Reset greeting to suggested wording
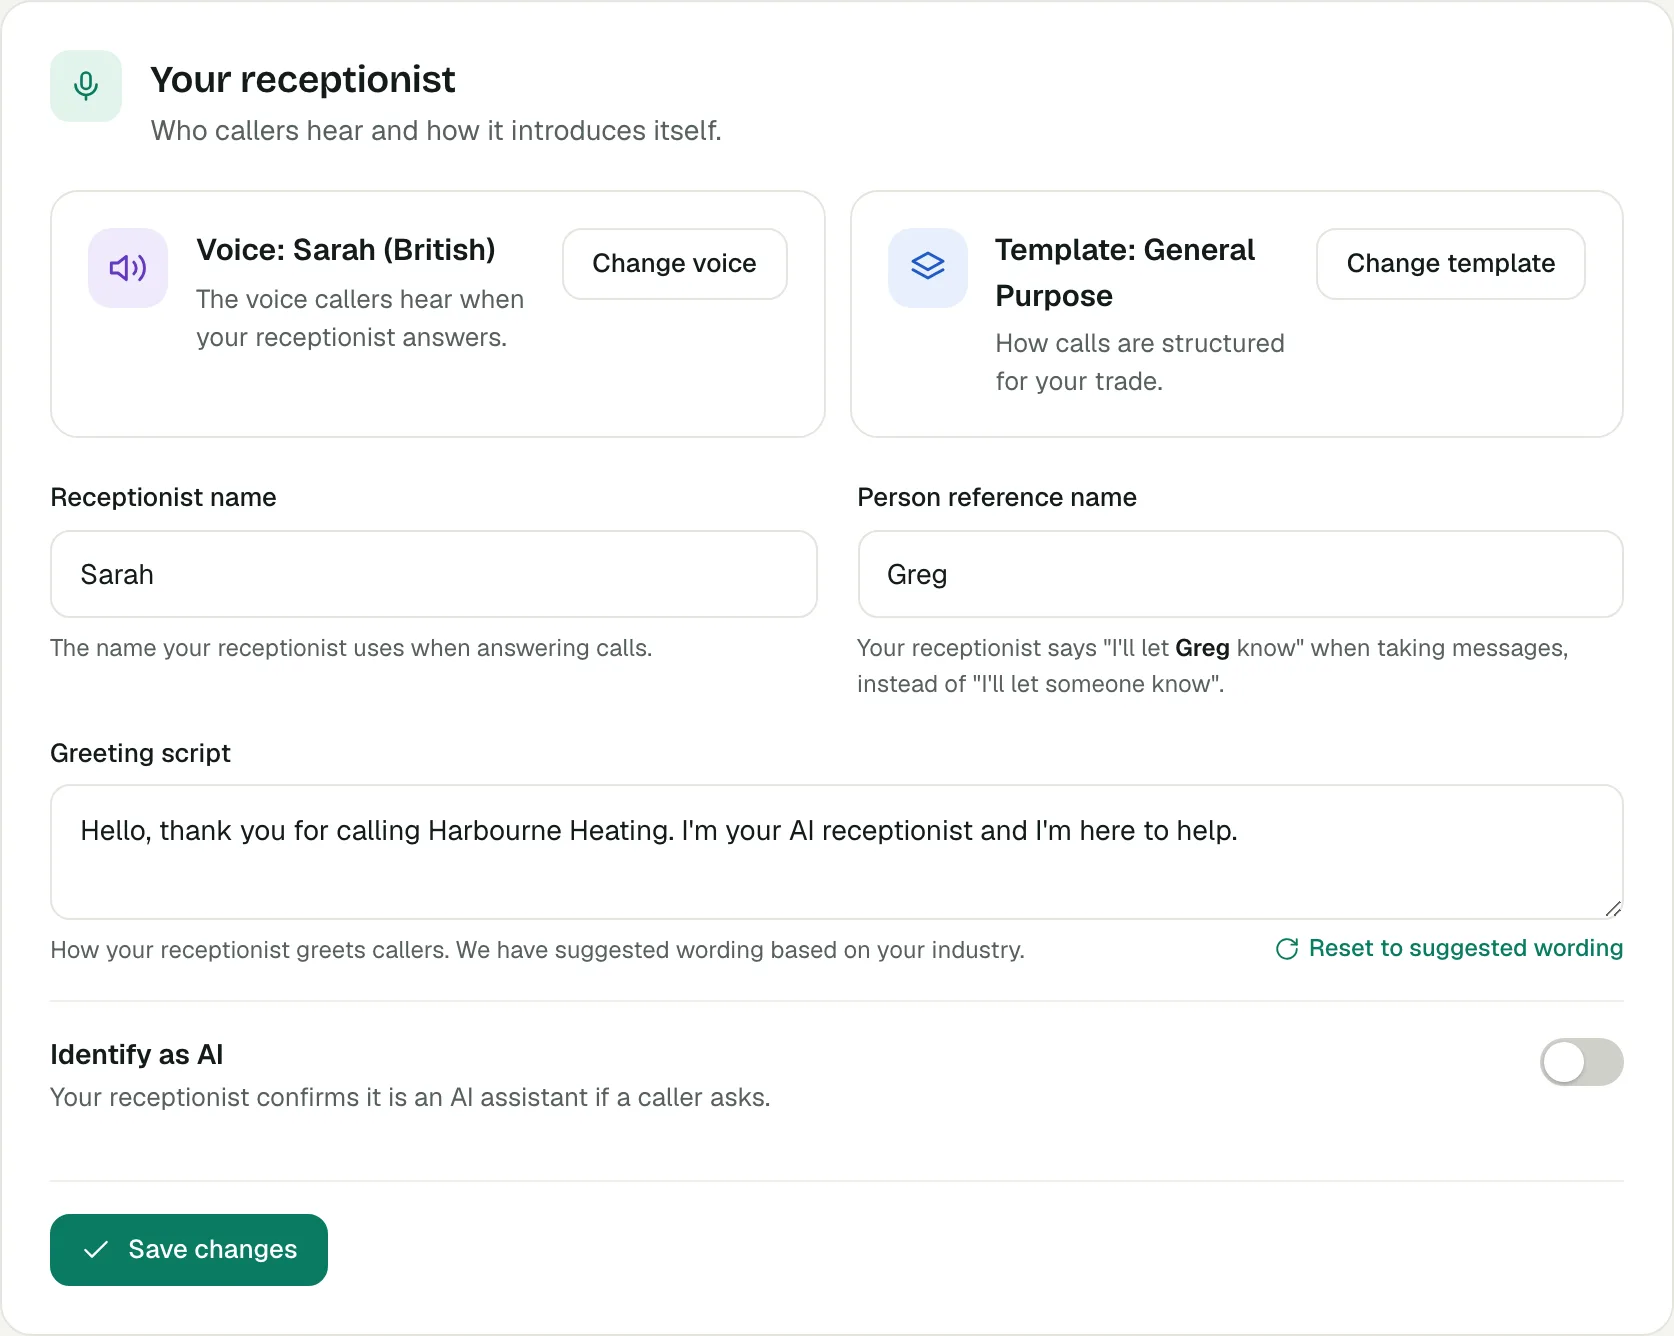This screenshot has width=1674, height=1336. coord(1449,948)
